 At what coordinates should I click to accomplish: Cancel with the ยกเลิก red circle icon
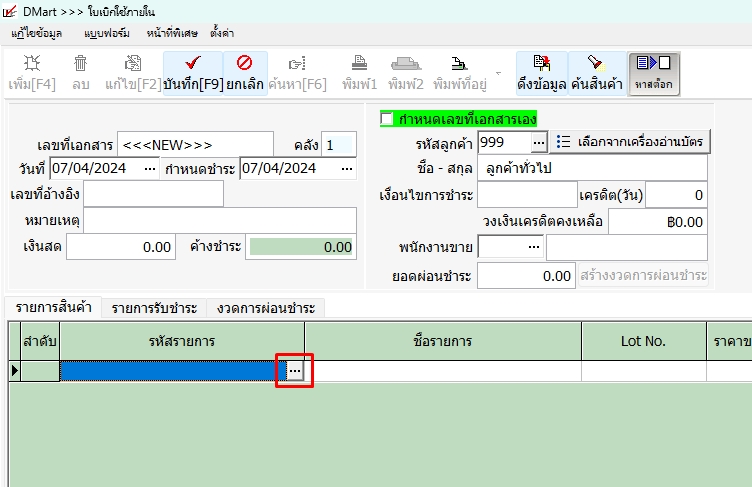245,73
